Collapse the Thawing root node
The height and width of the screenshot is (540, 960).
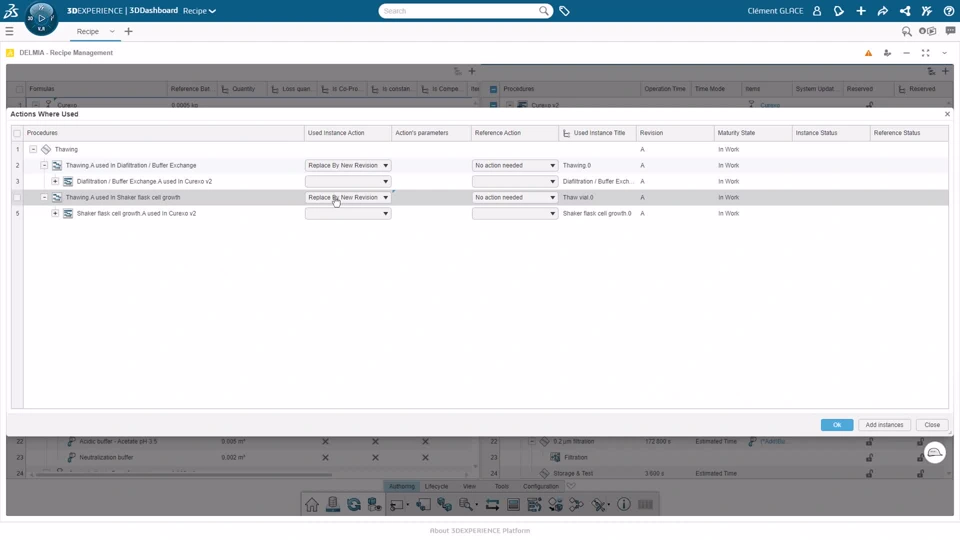(x=33, y=149)
